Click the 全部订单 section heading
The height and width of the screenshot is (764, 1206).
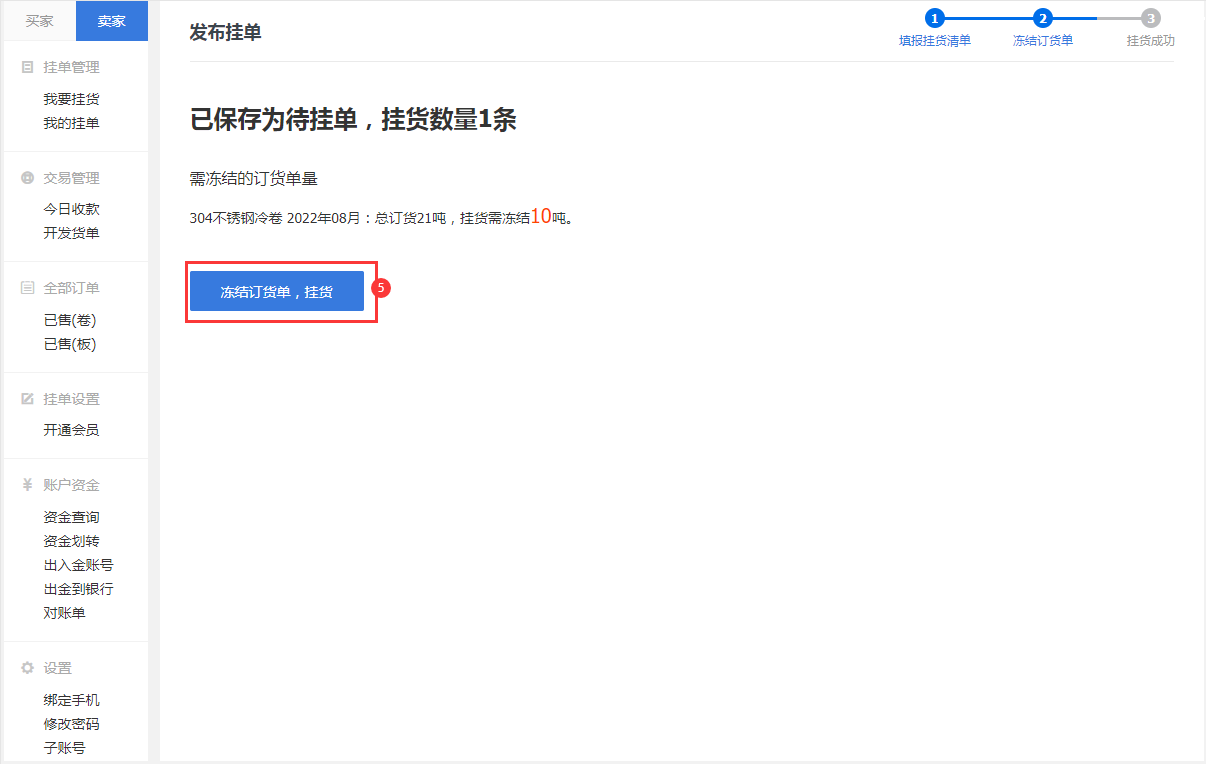(71, 288)
